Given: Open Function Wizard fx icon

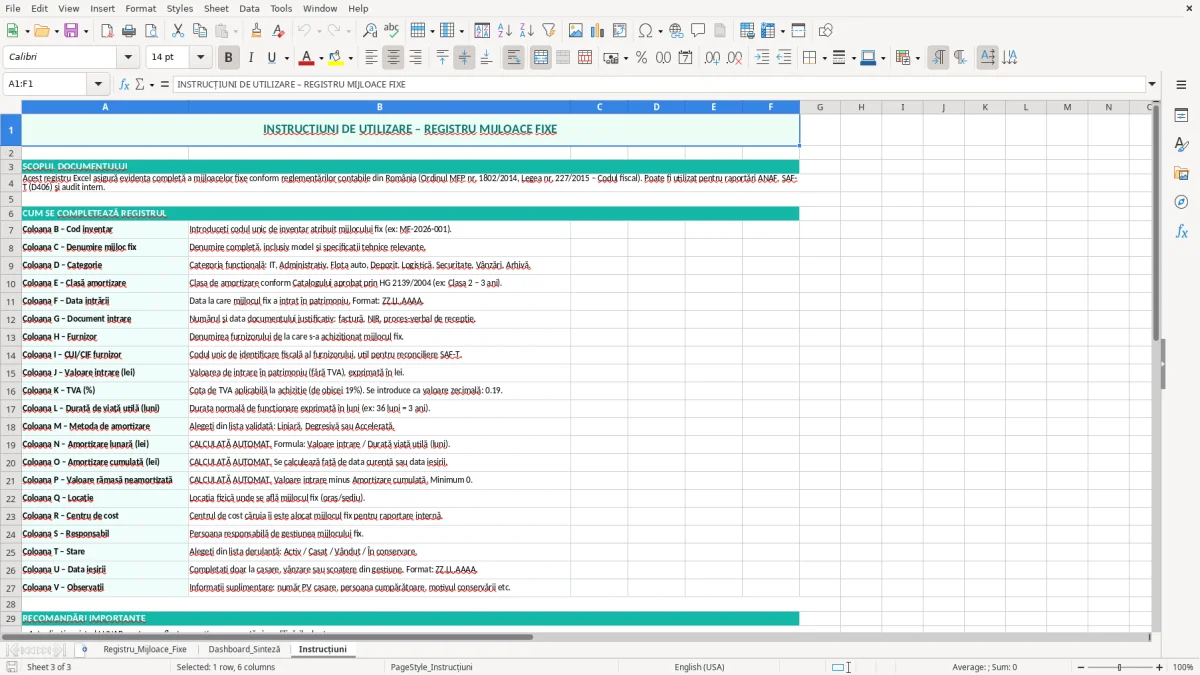Looking at the screenshot, I should [124, 84].
